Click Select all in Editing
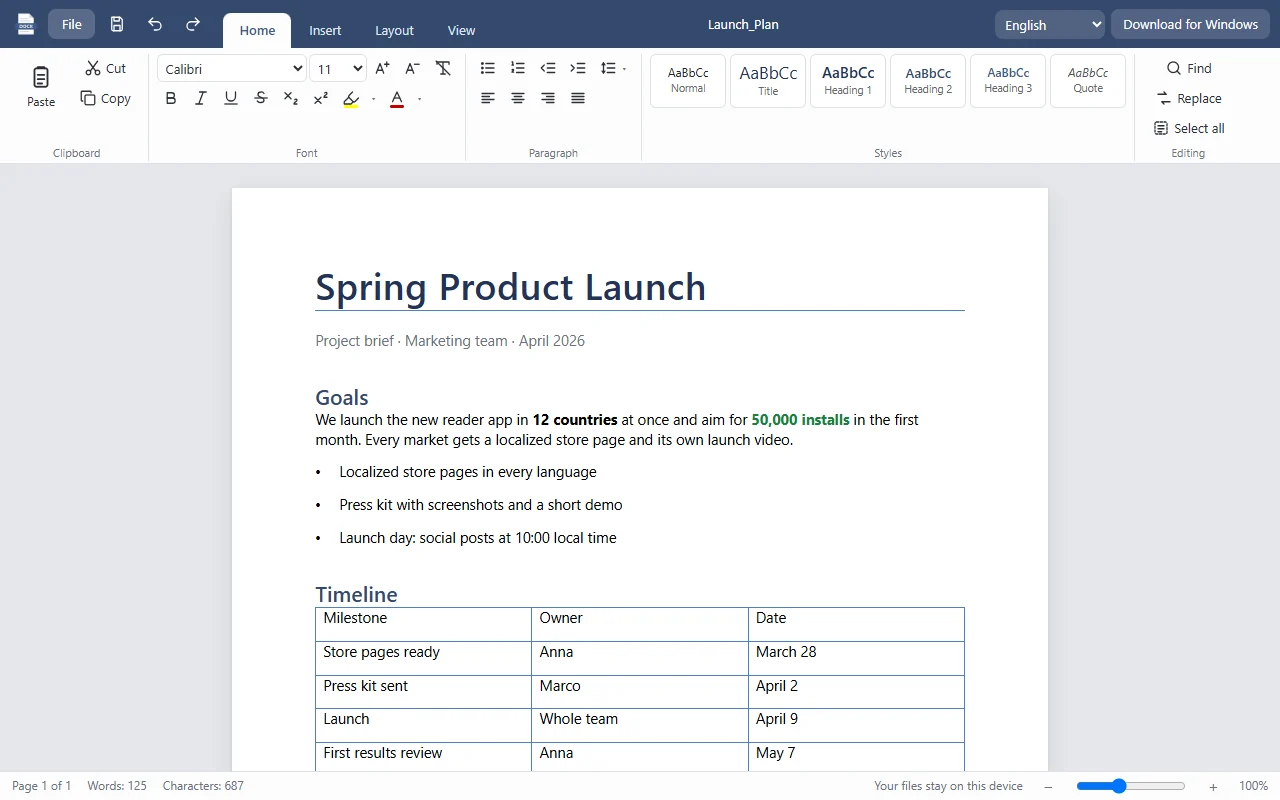1280x800 pixels. coord(1189,128)
